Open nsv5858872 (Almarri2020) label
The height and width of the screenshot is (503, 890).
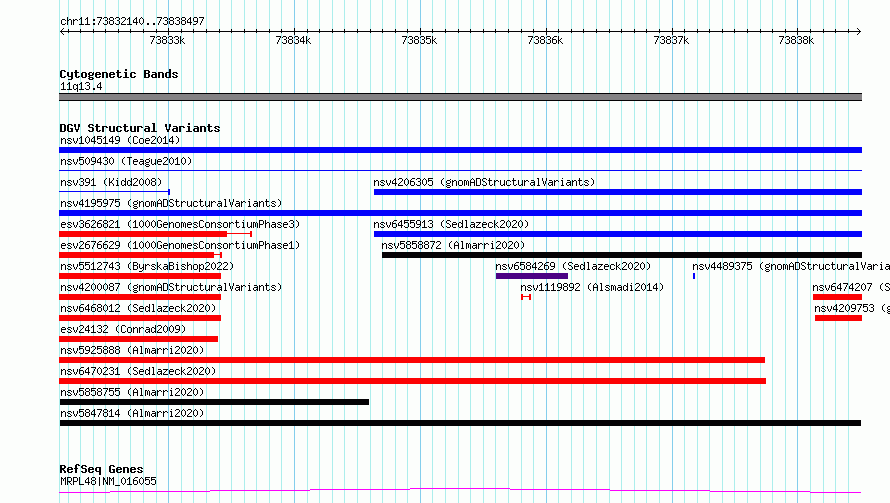(453, 245)
